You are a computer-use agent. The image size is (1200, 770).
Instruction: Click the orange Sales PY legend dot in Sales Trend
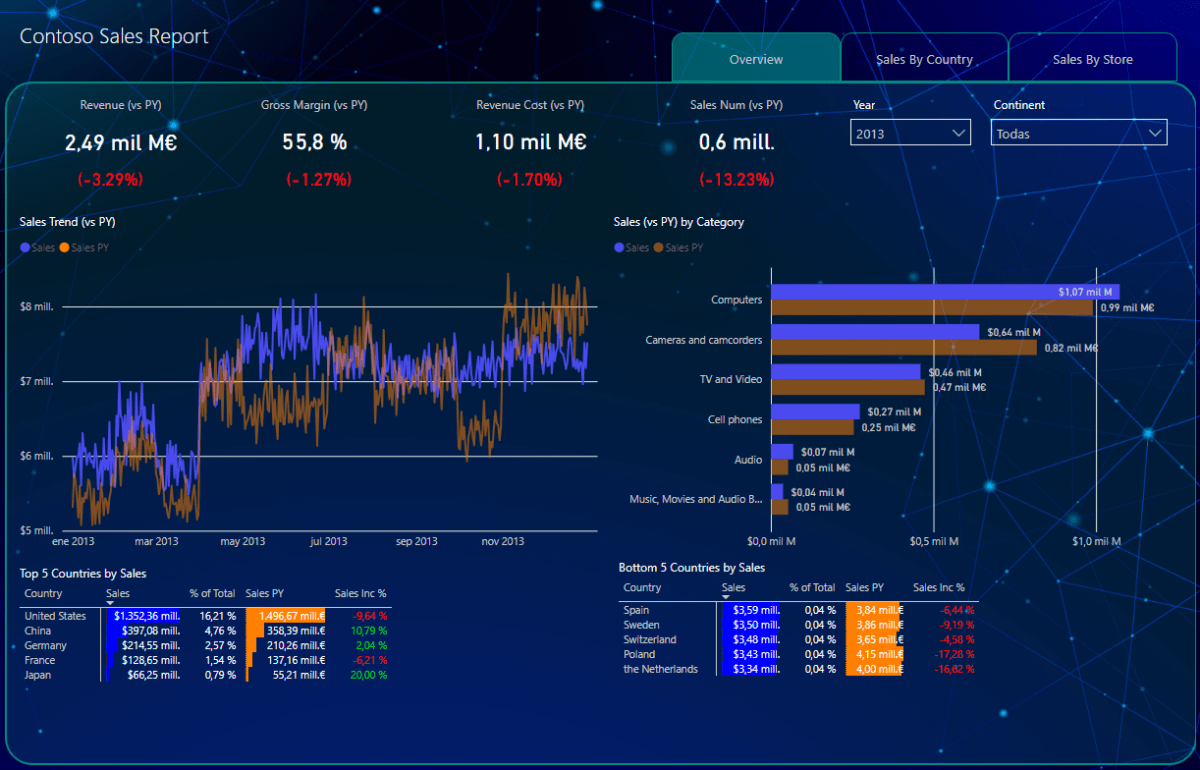tap(65, 248)
